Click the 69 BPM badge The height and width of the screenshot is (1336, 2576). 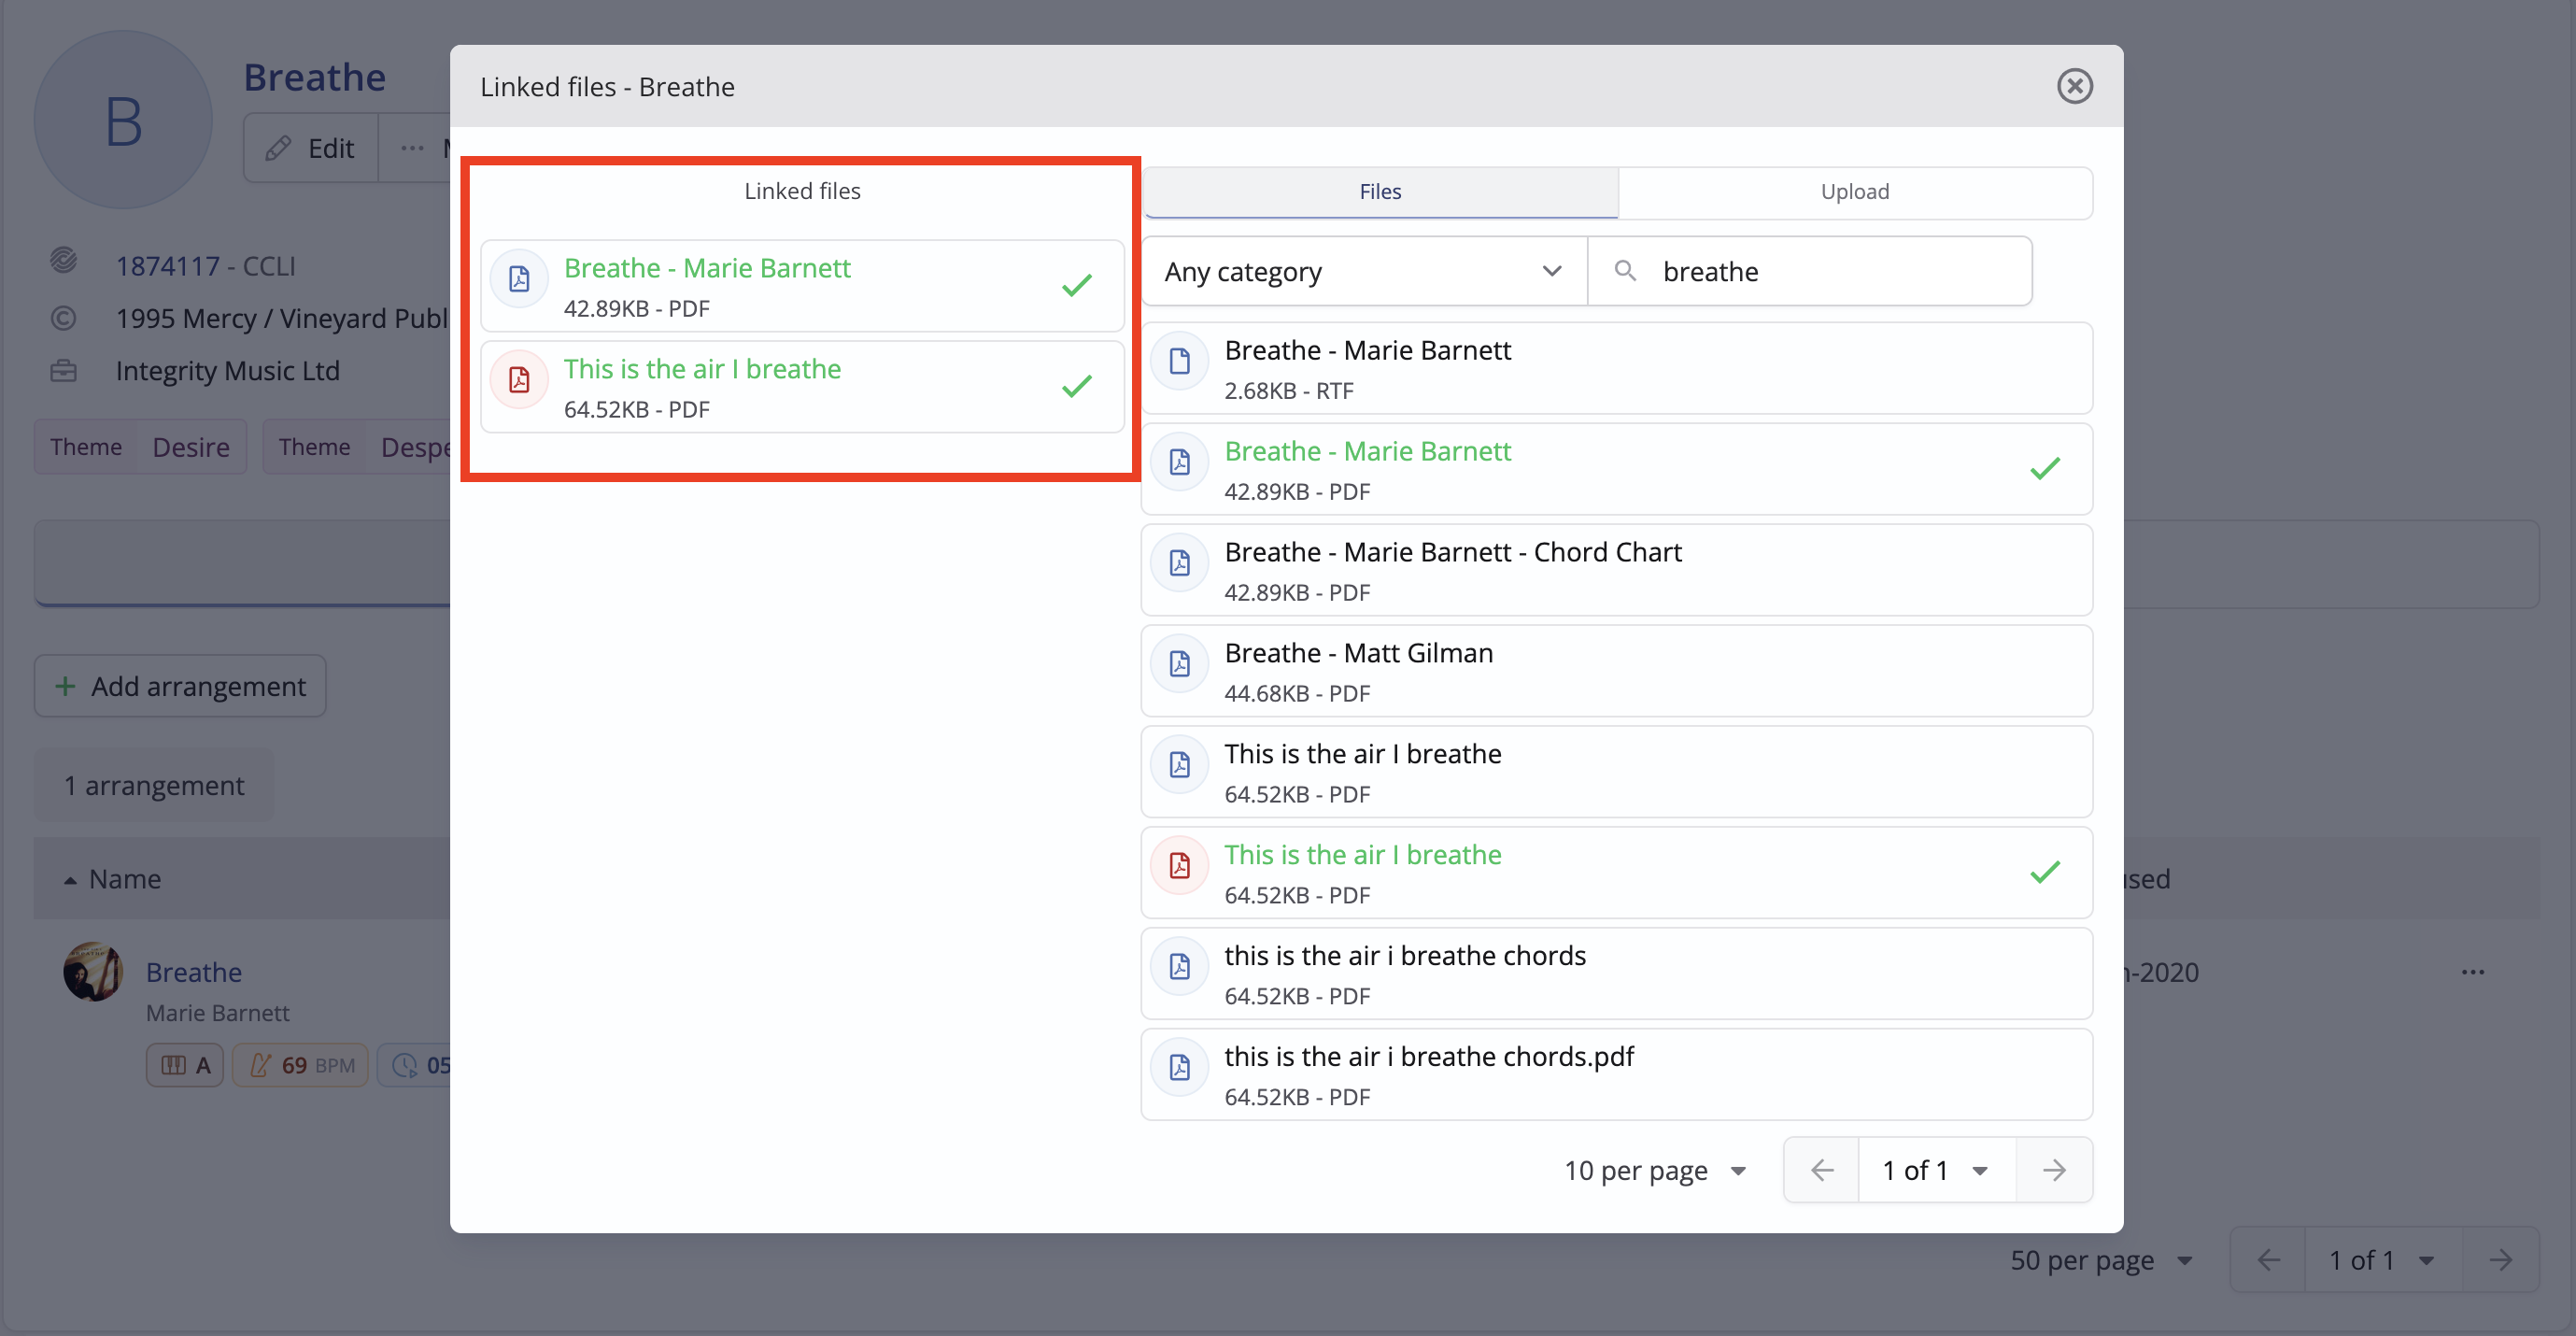tap(300, 1065)
